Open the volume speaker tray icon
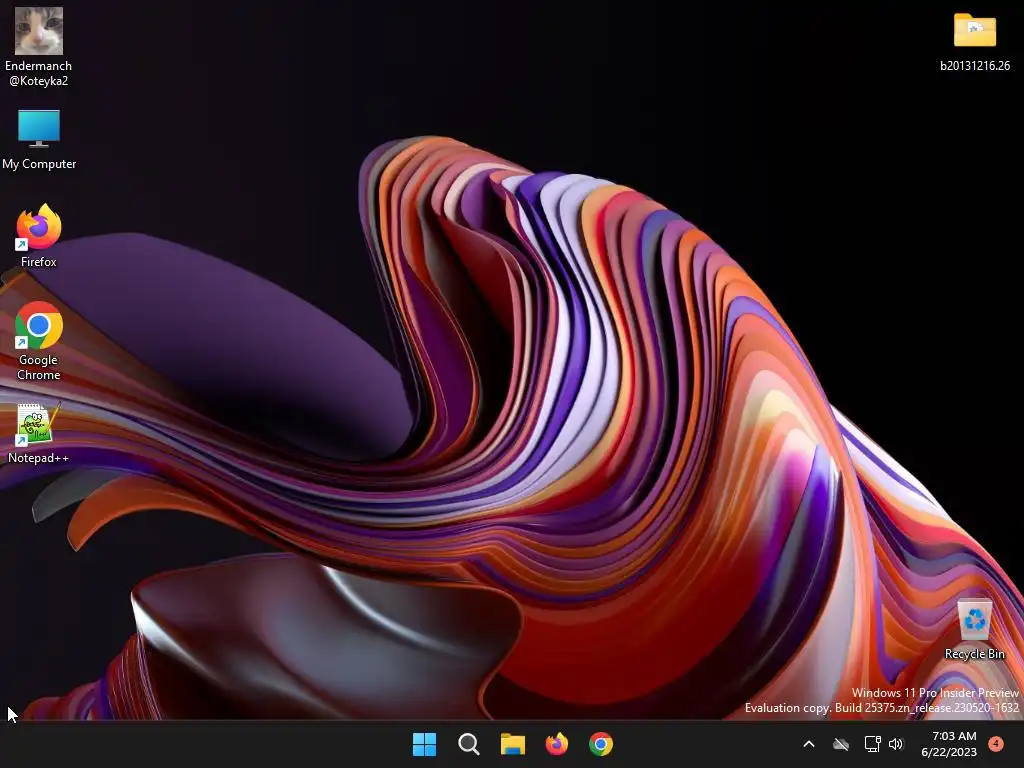 (x=896, y=744)
